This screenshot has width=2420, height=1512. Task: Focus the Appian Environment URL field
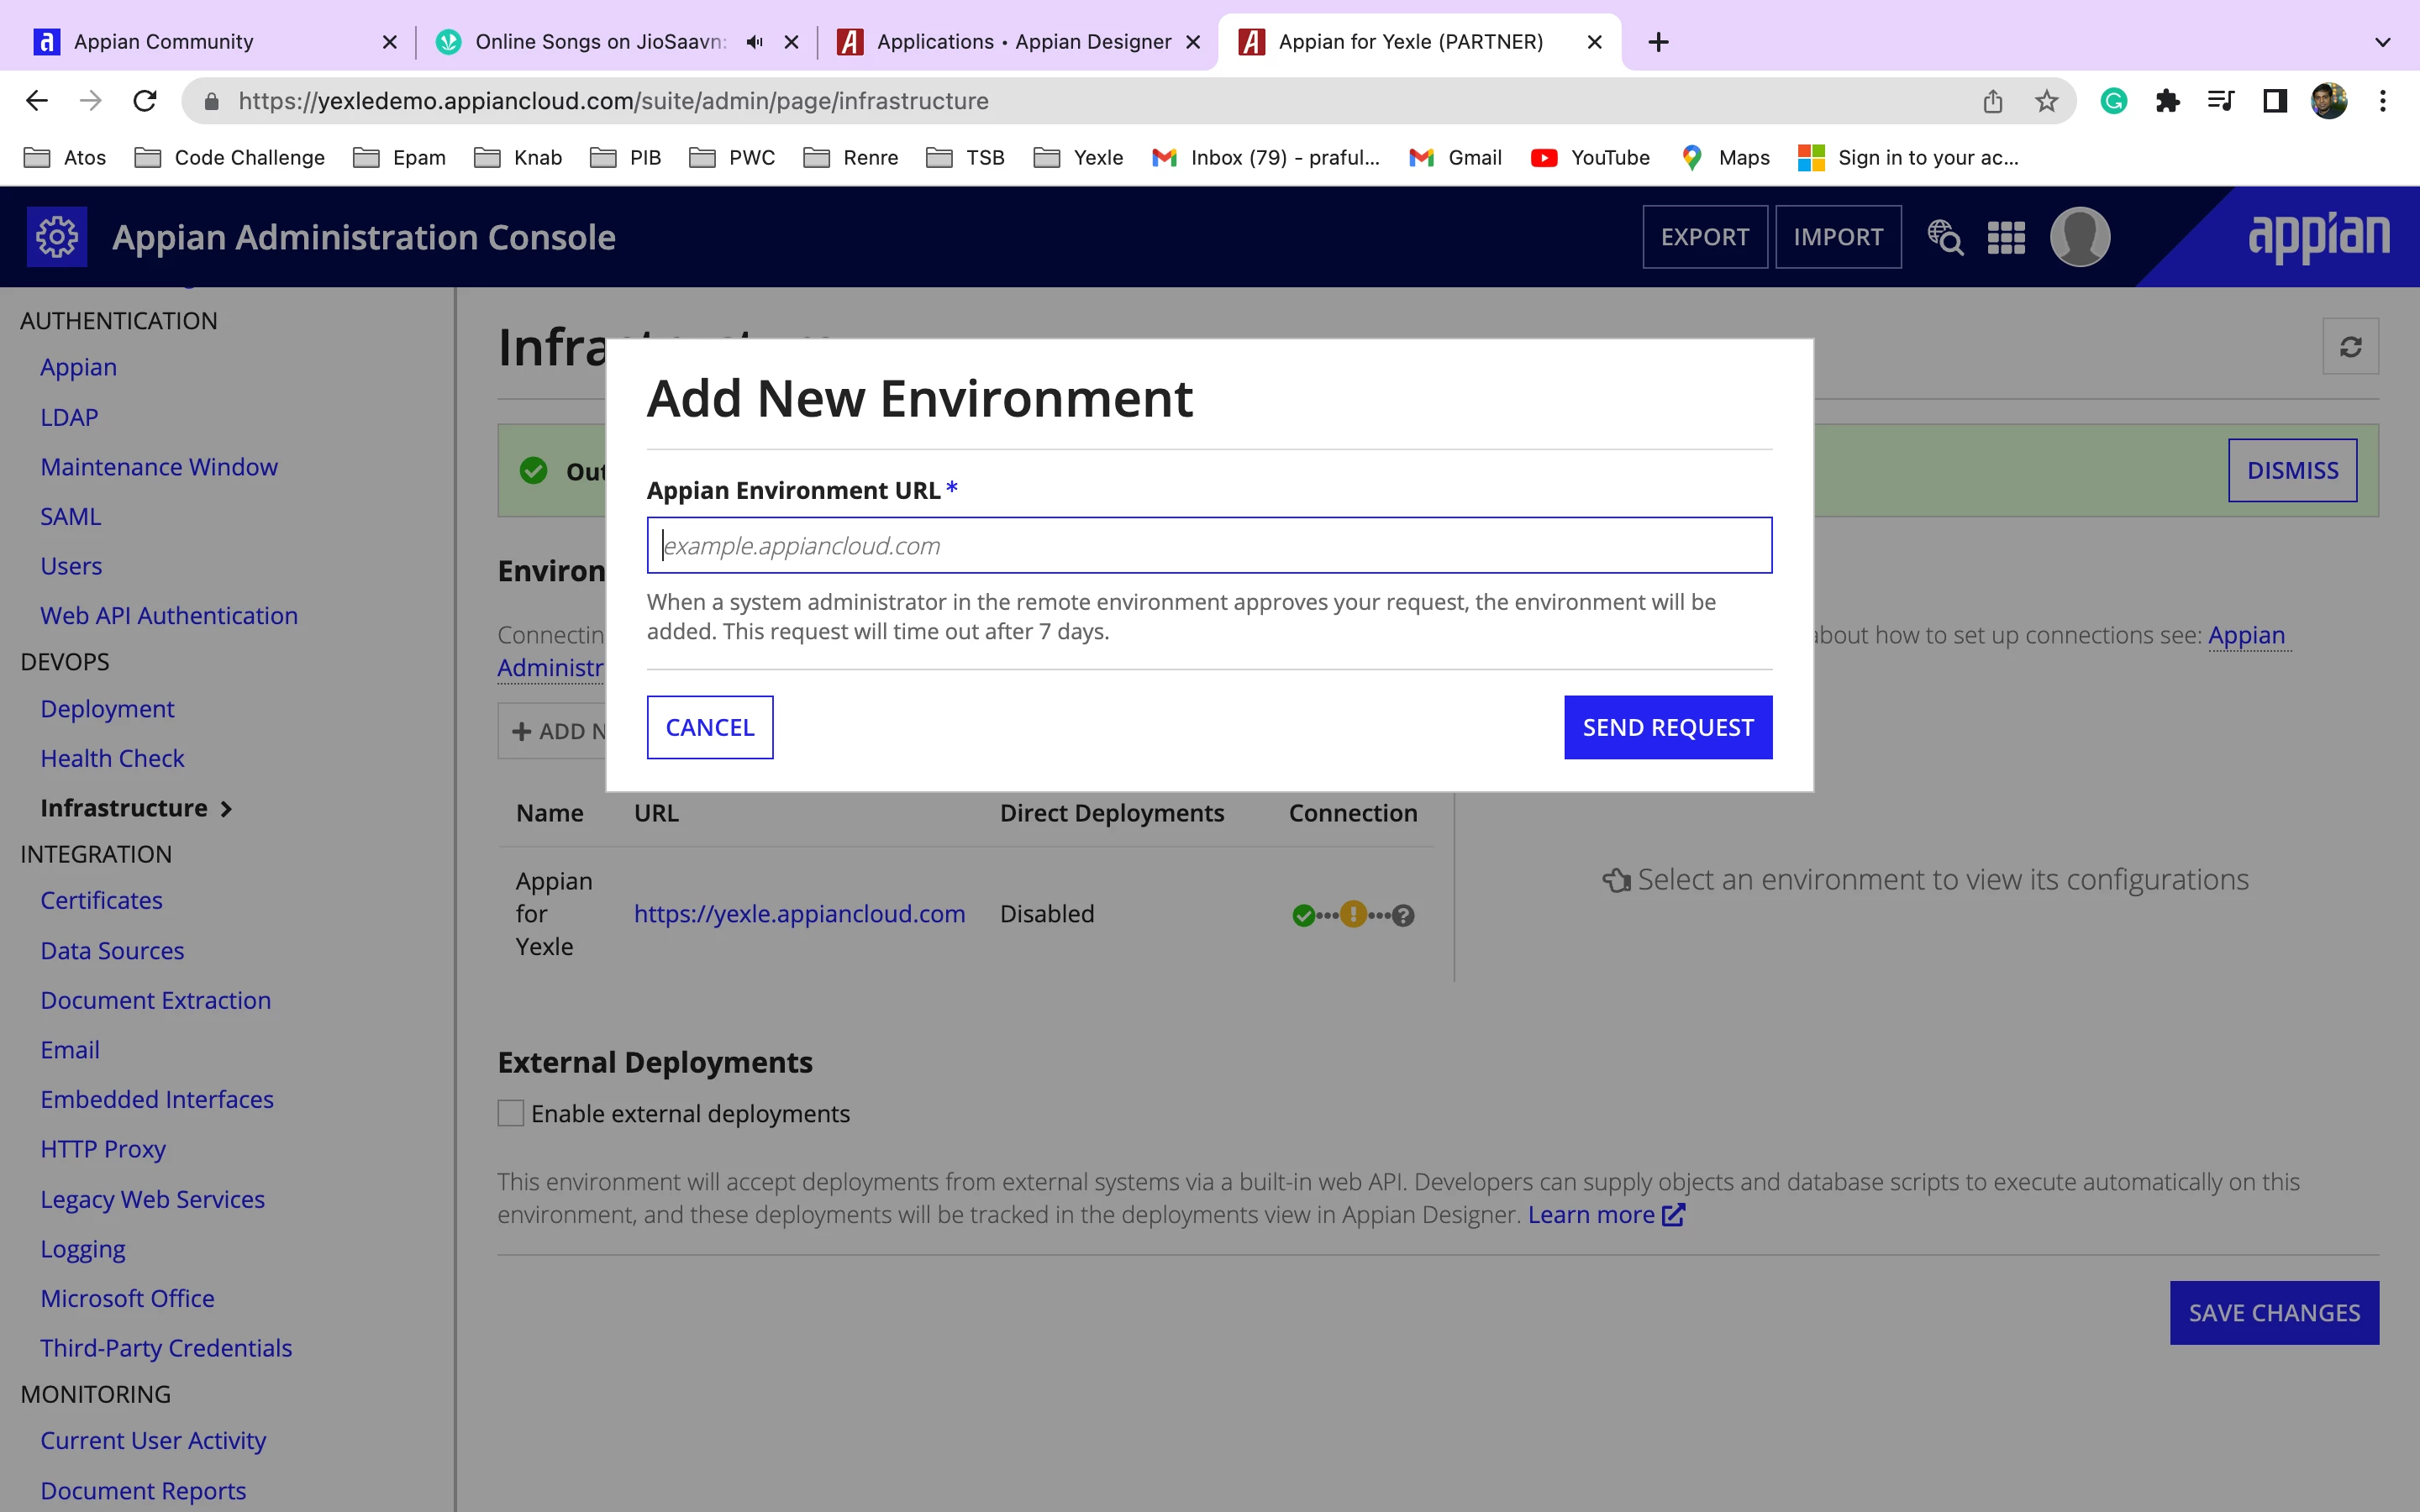pyautogui.click(x=1209, y=545)
